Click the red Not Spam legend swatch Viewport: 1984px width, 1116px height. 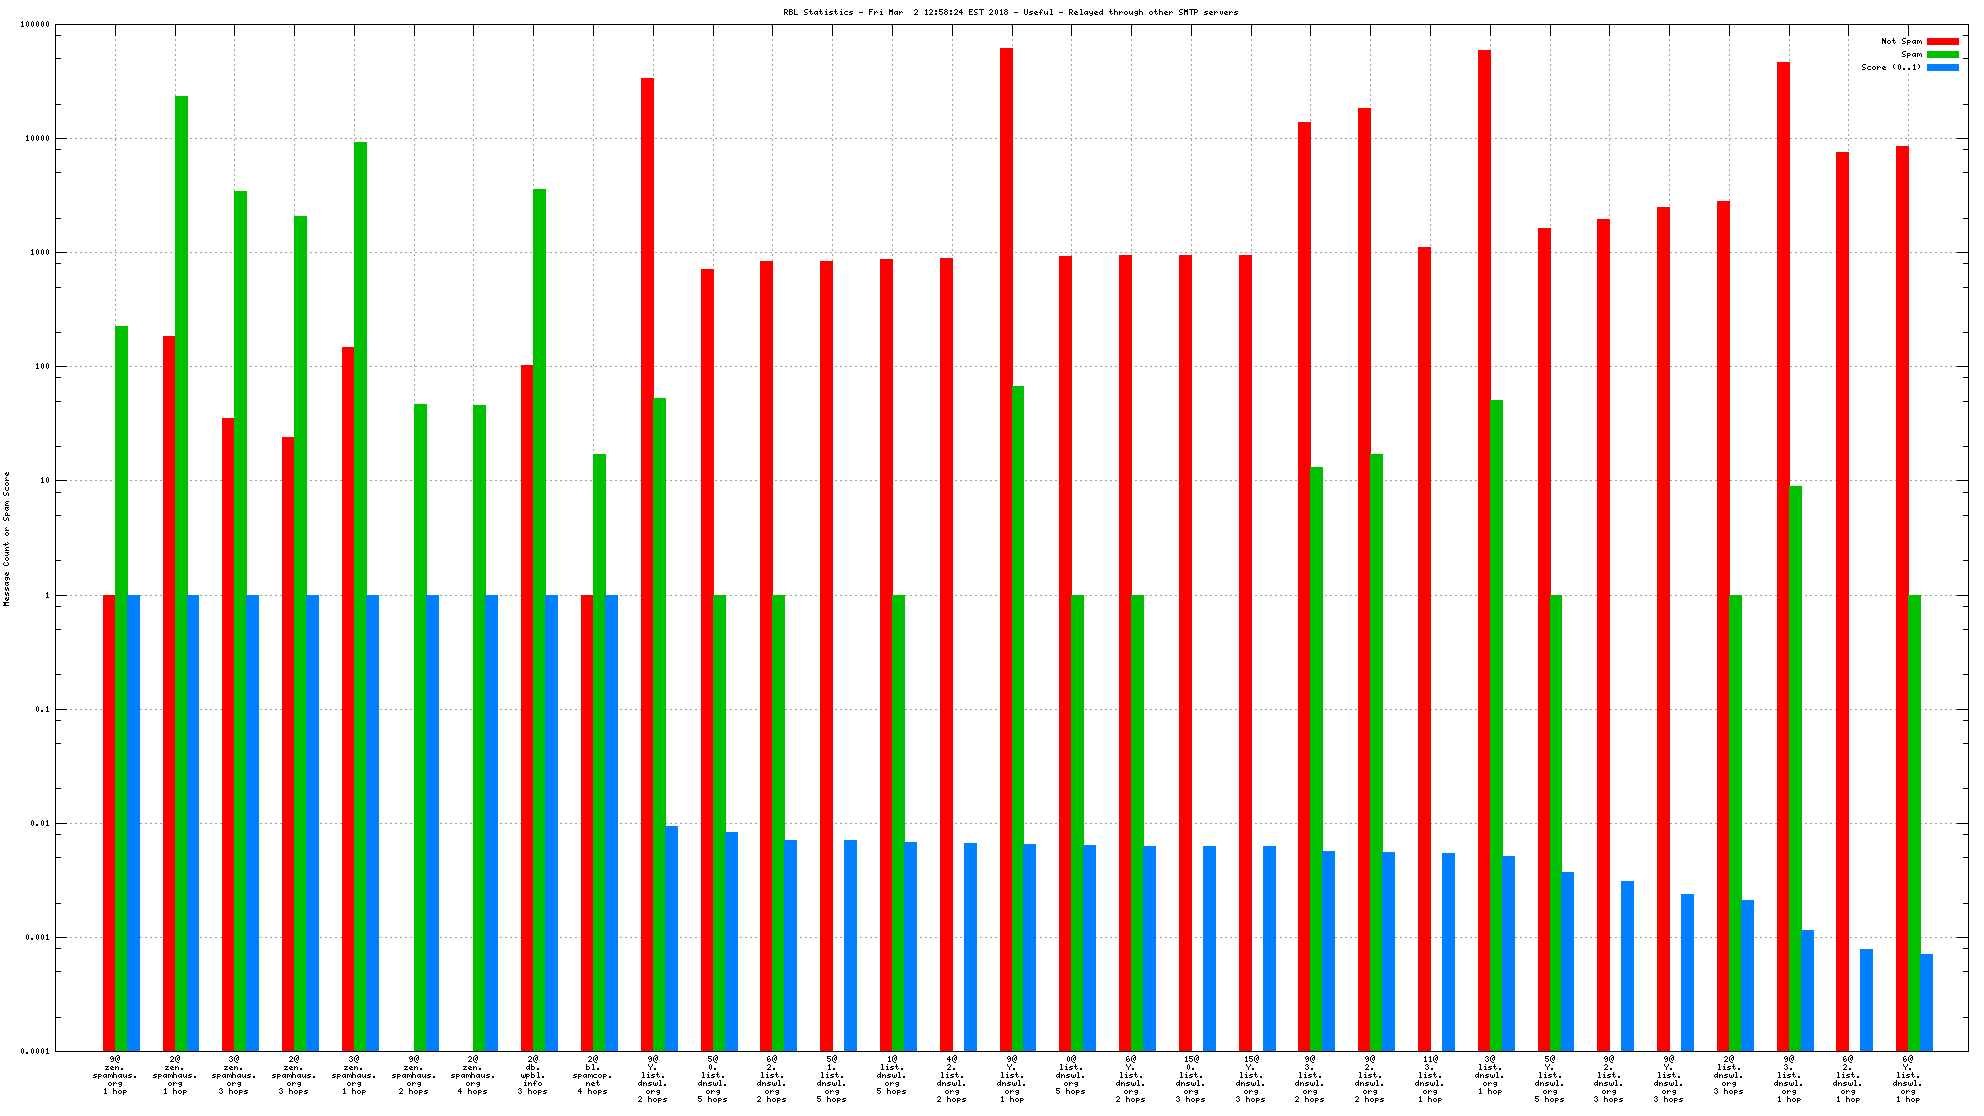pos(1942,41)
